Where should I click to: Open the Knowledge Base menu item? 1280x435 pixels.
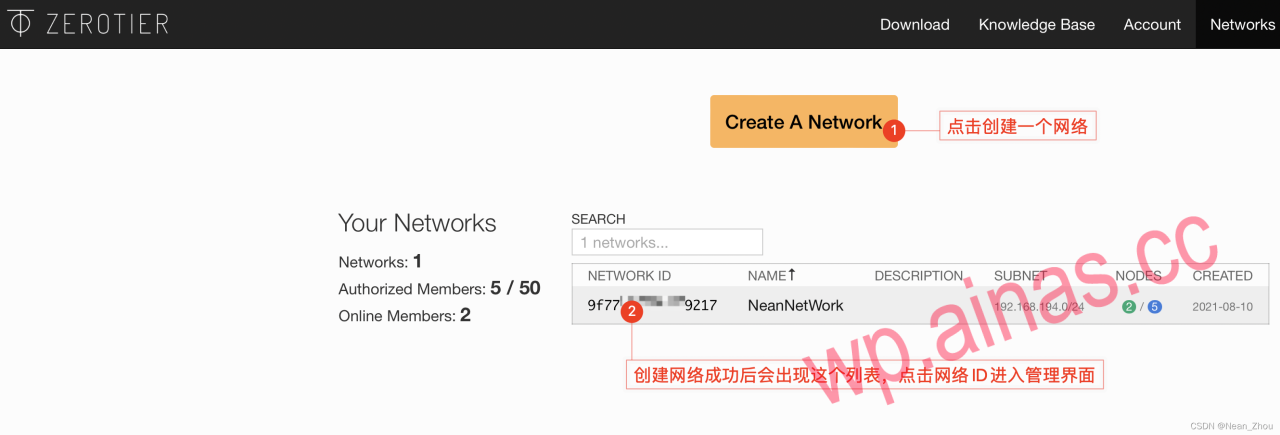coord(1036,24)
